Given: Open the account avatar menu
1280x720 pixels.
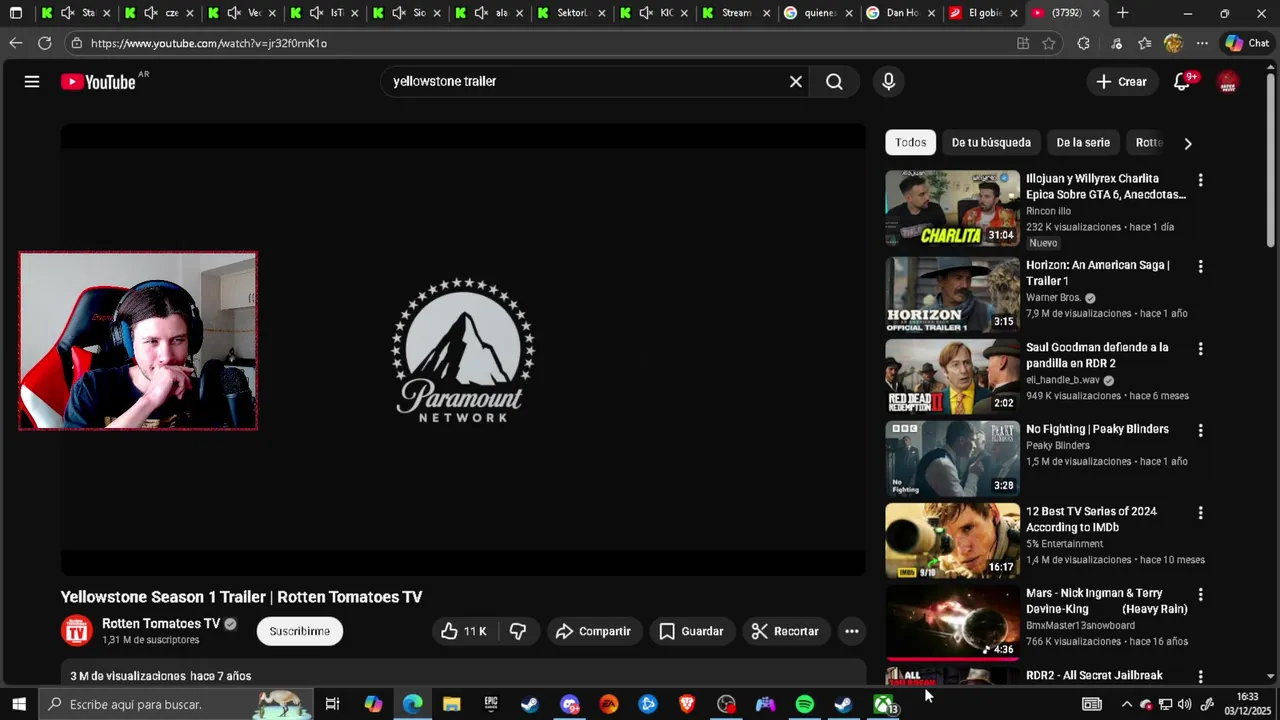Looking at the screenshot, I should pyautogui.click(x=1228, y=82).
